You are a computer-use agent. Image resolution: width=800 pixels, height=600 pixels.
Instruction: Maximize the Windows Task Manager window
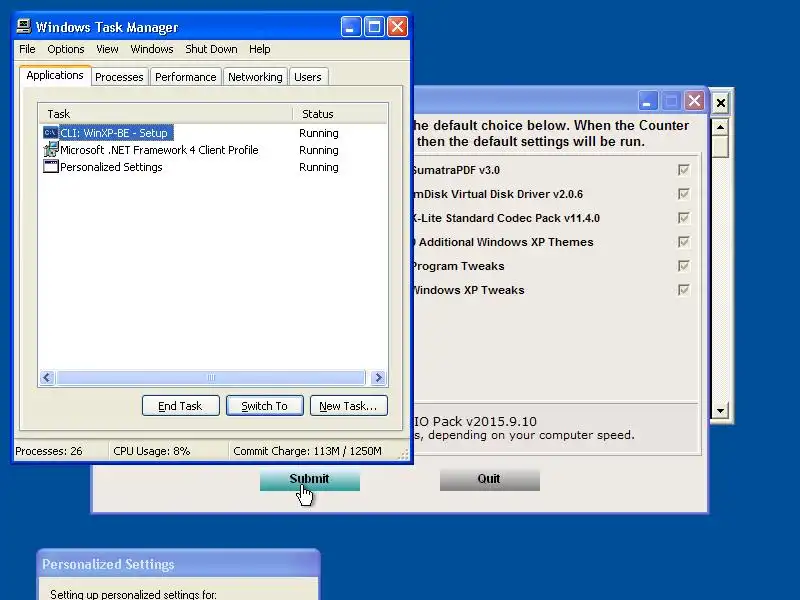(x=374, y=27)
